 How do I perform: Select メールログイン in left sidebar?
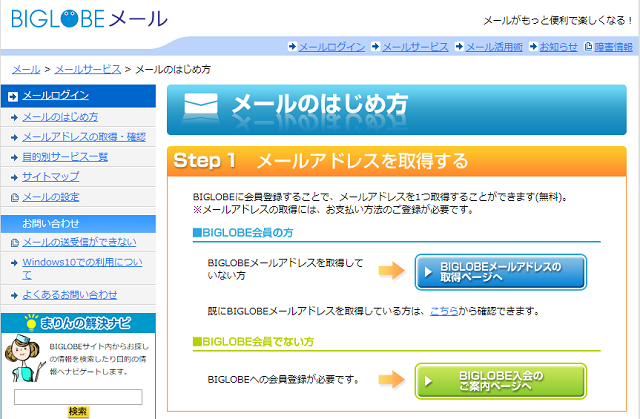pyautogui.click(x=56, y=95)
